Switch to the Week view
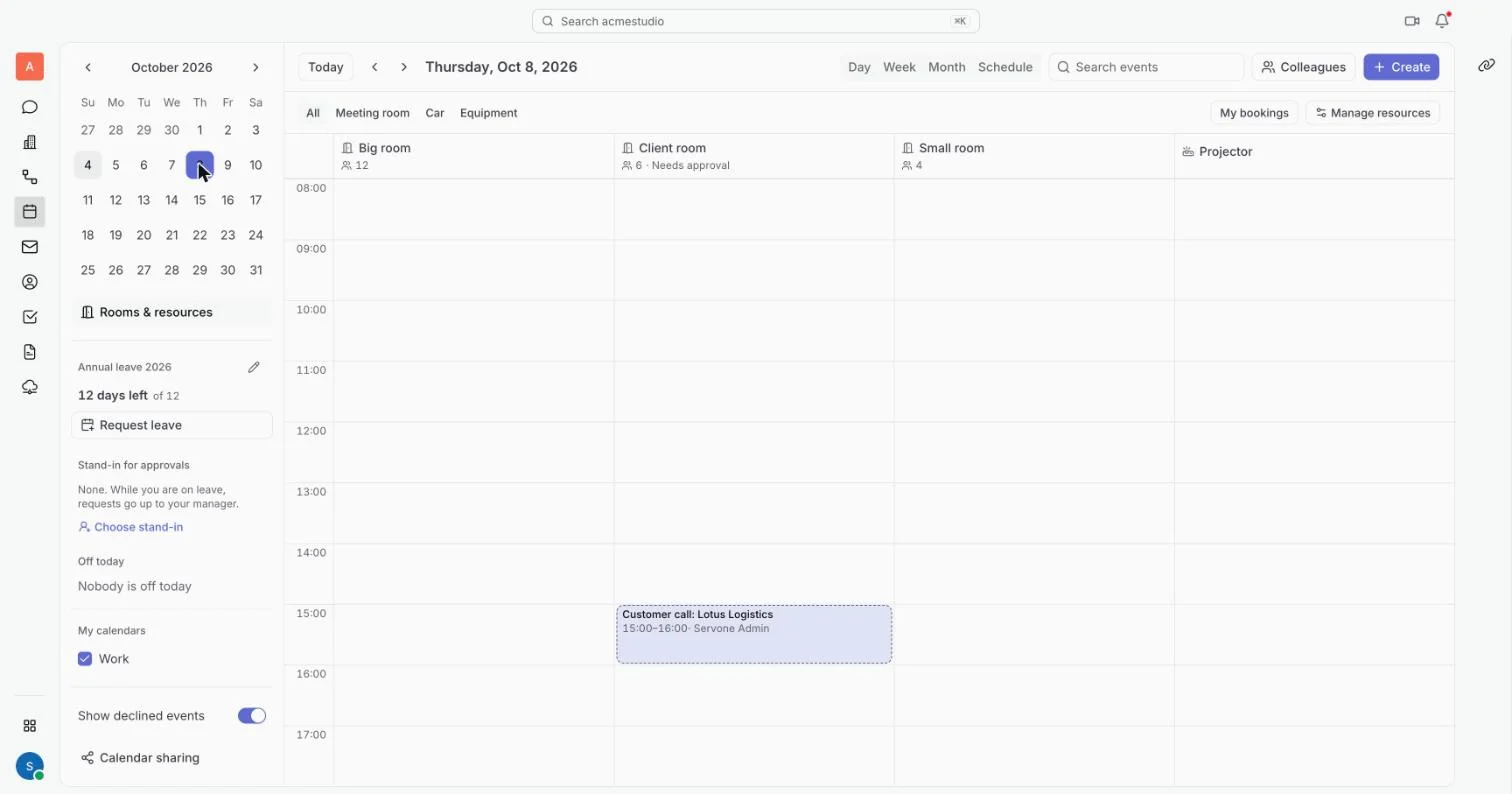 899,67
